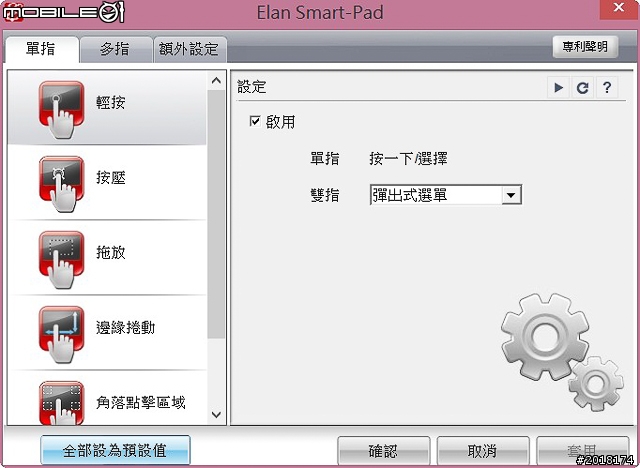Open help with the question mark icon
Viewport: 640px width, 468px height.
tap(607, 87)
